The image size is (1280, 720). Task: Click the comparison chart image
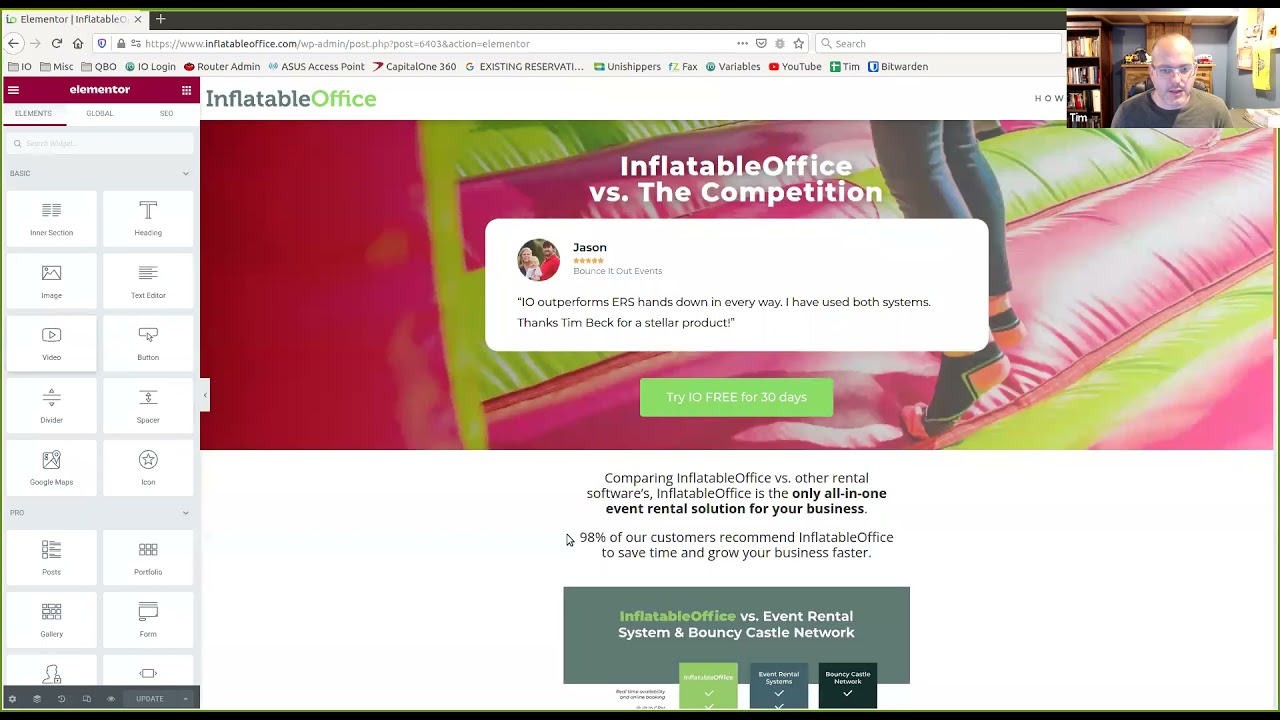[x=736, y=647]
